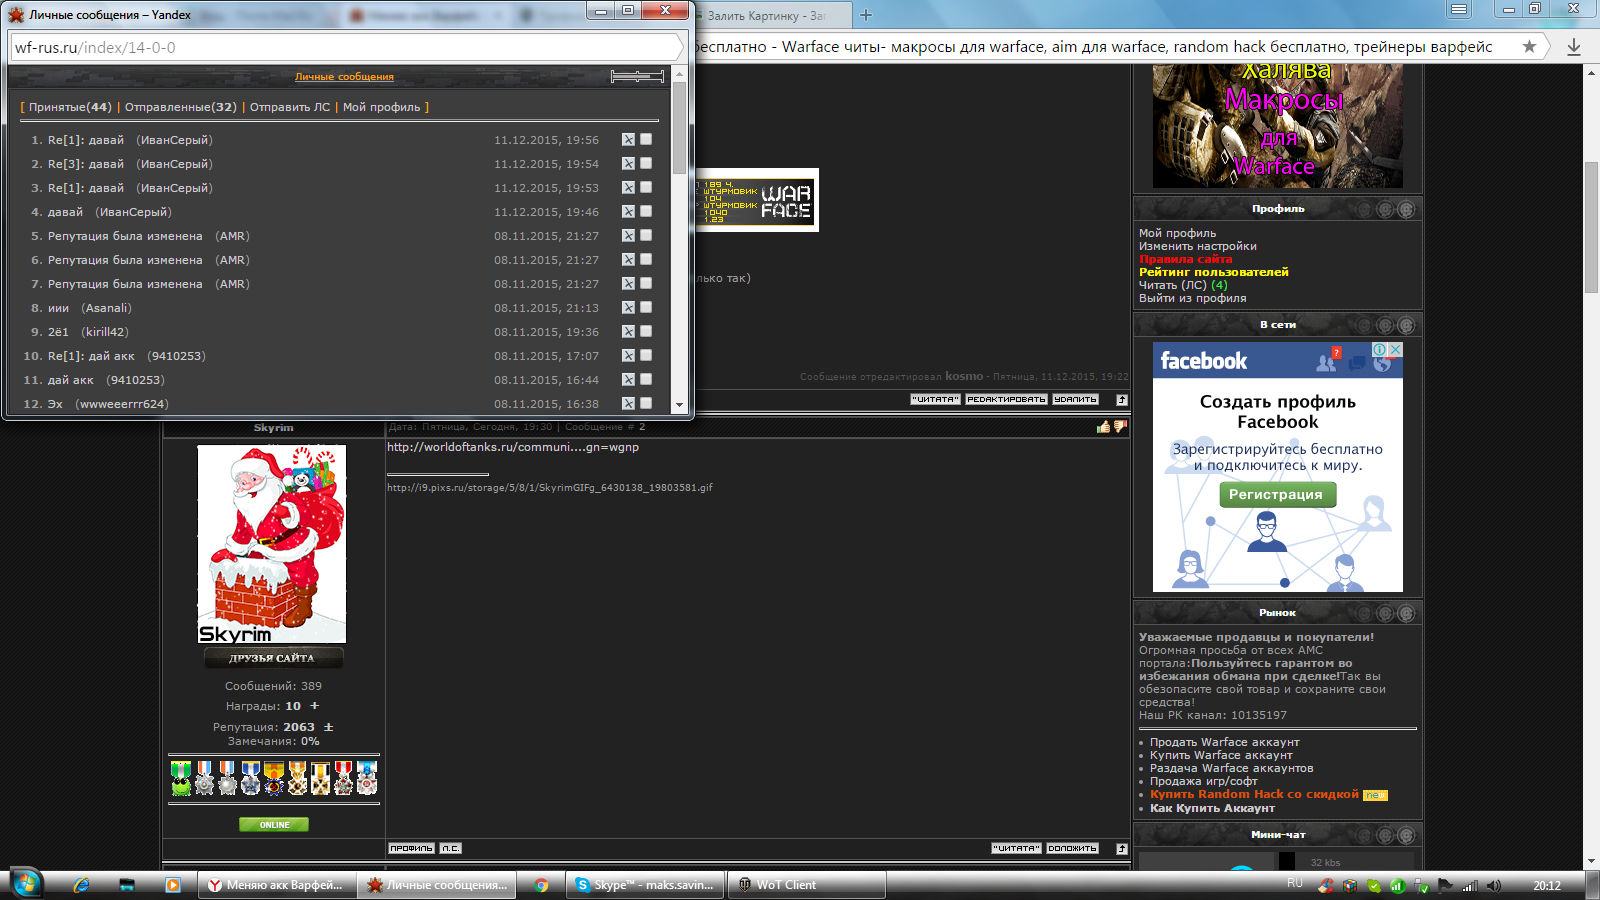Click the address bar showing wf-rus.ru
The height and width of the screenshot is (900, 1600).
pyautogui.click(x=345, y=47)
